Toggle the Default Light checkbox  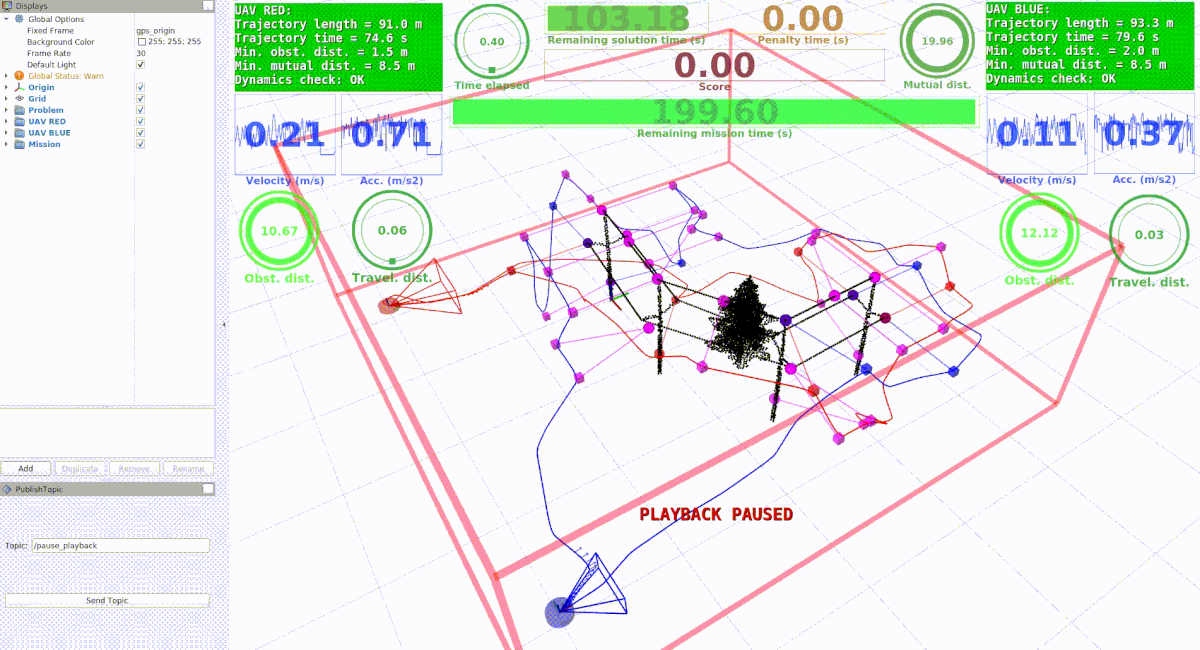(x=140, y=65)
